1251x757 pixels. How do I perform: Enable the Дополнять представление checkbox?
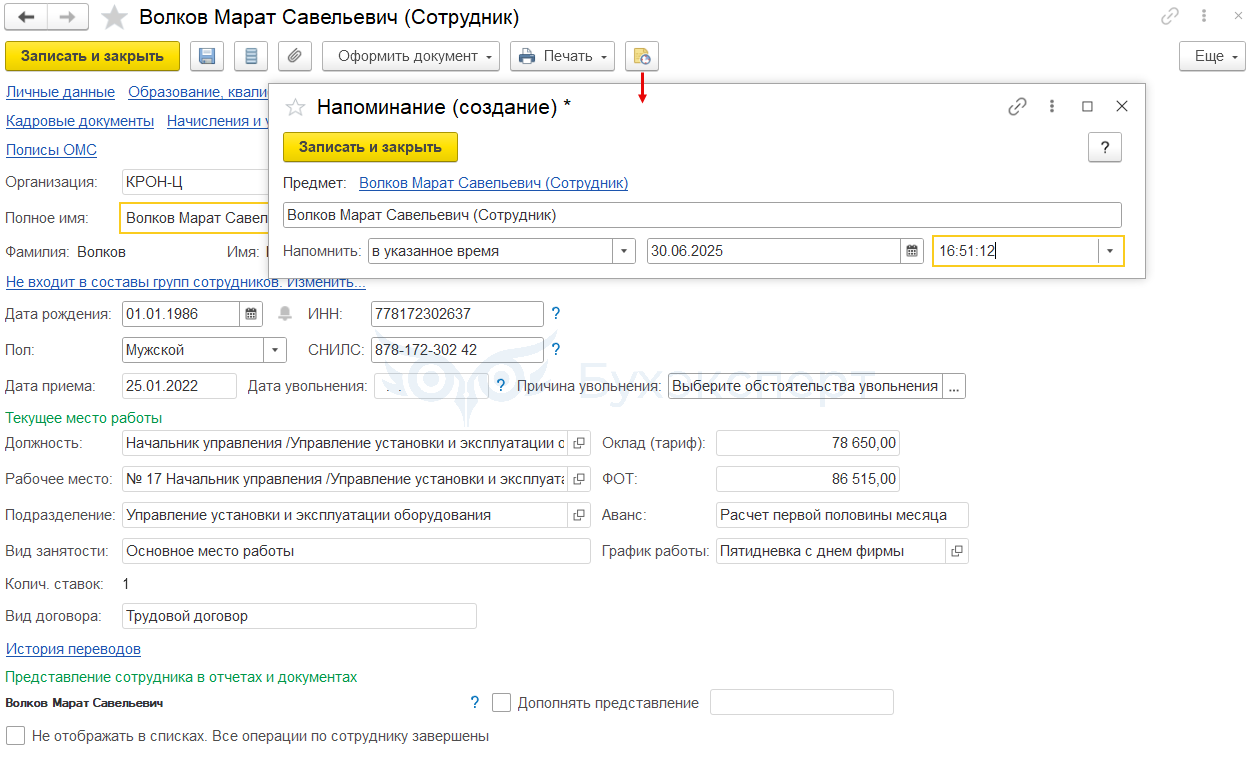(502, 703)
